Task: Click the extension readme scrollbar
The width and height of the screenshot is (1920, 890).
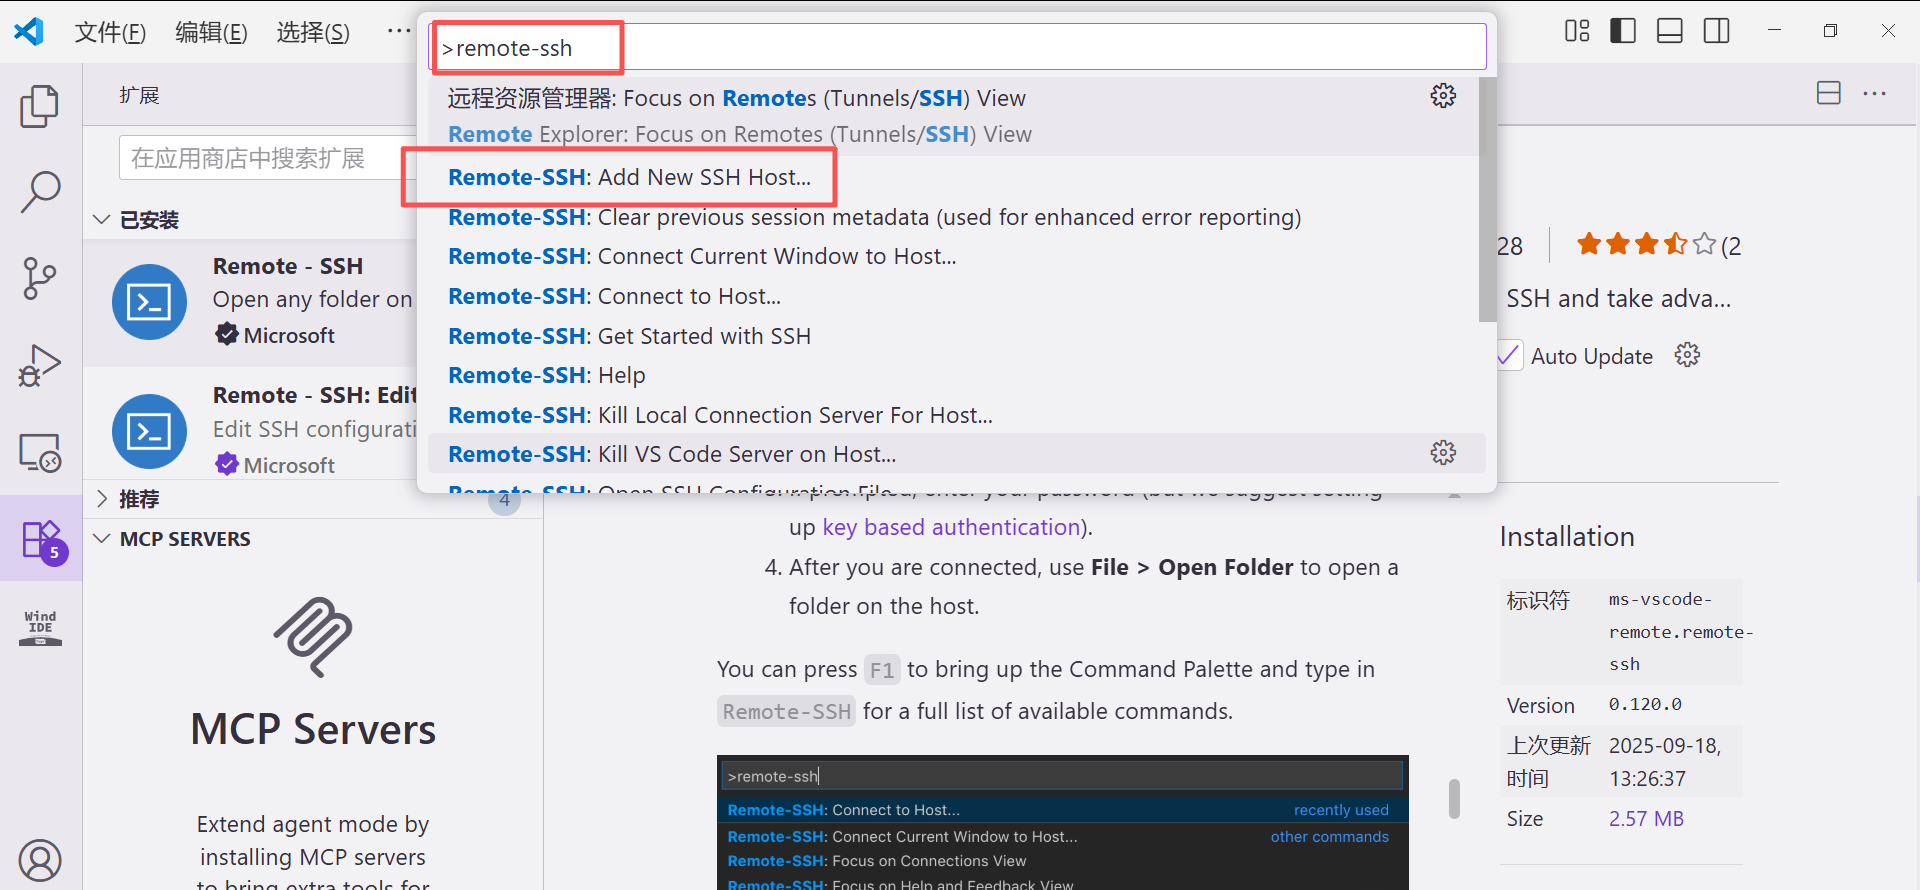Action: pyautogui.click(x=1454, y=799)
